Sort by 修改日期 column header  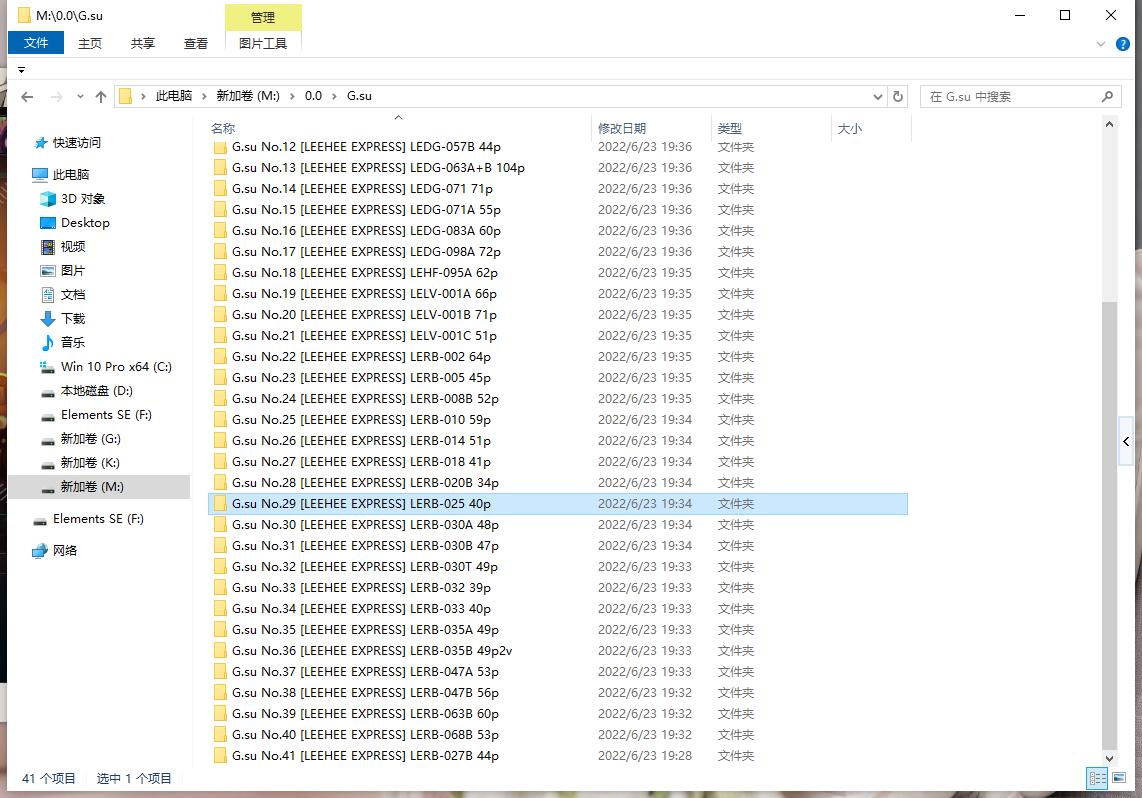pyautogui.click(x=621, y=128)
